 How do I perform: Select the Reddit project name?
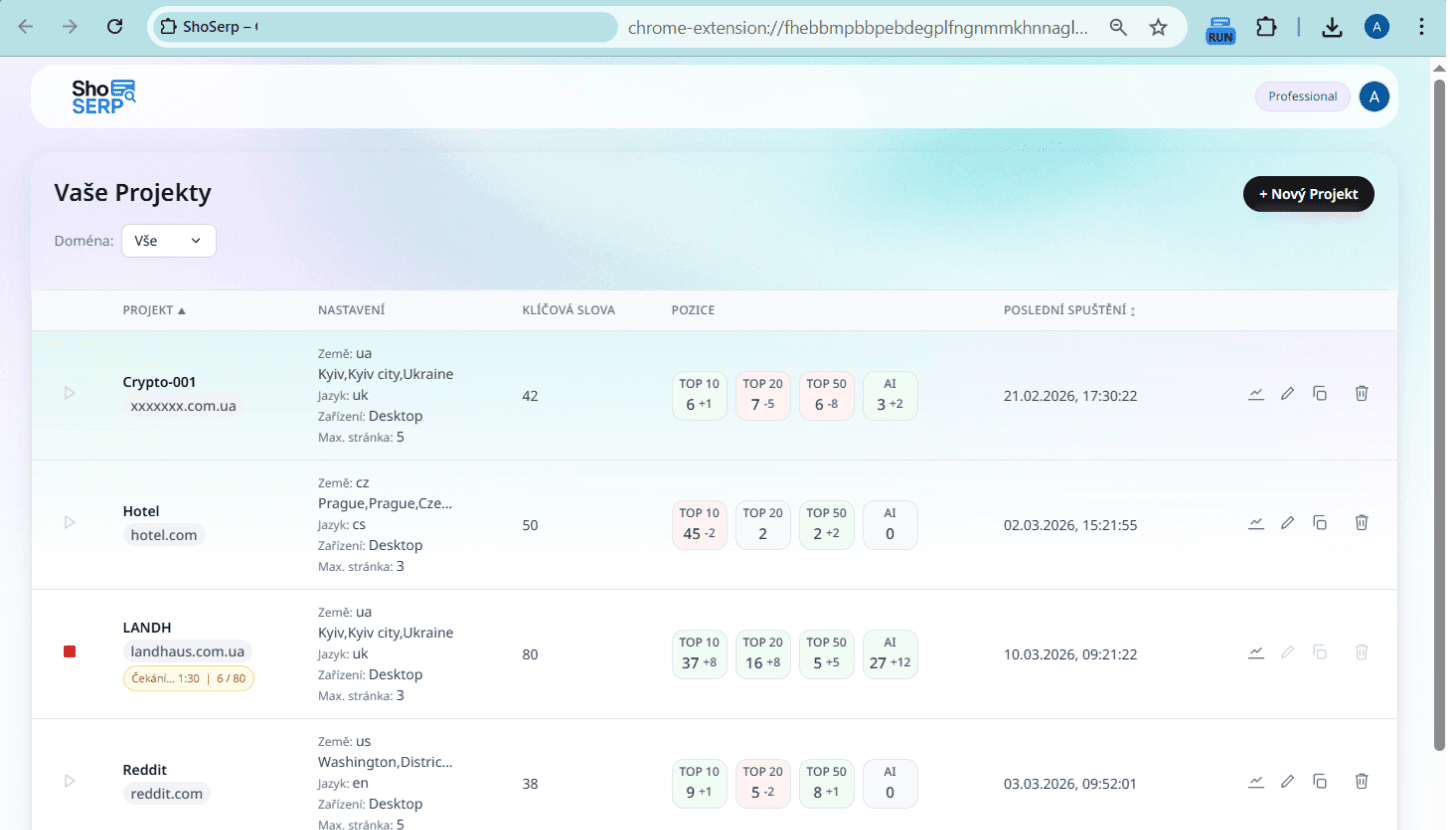145,769
